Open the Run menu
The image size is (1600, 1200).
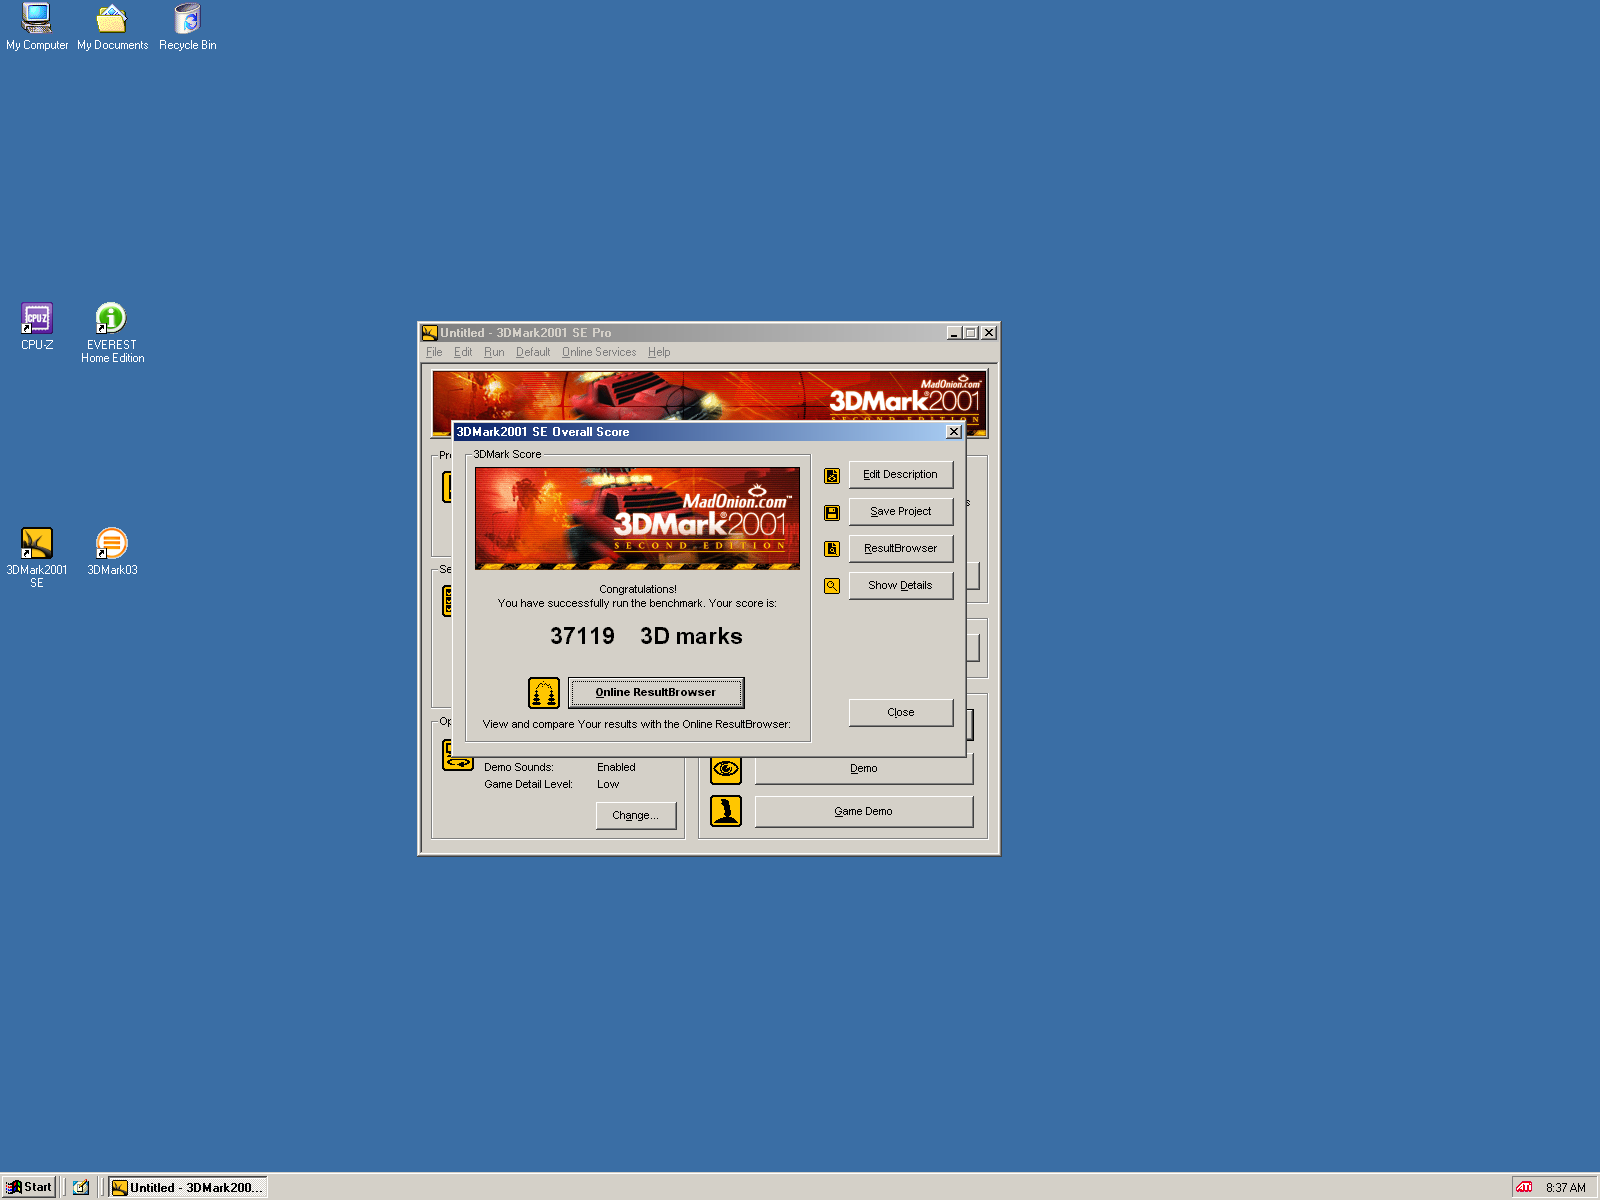[494, 352]
